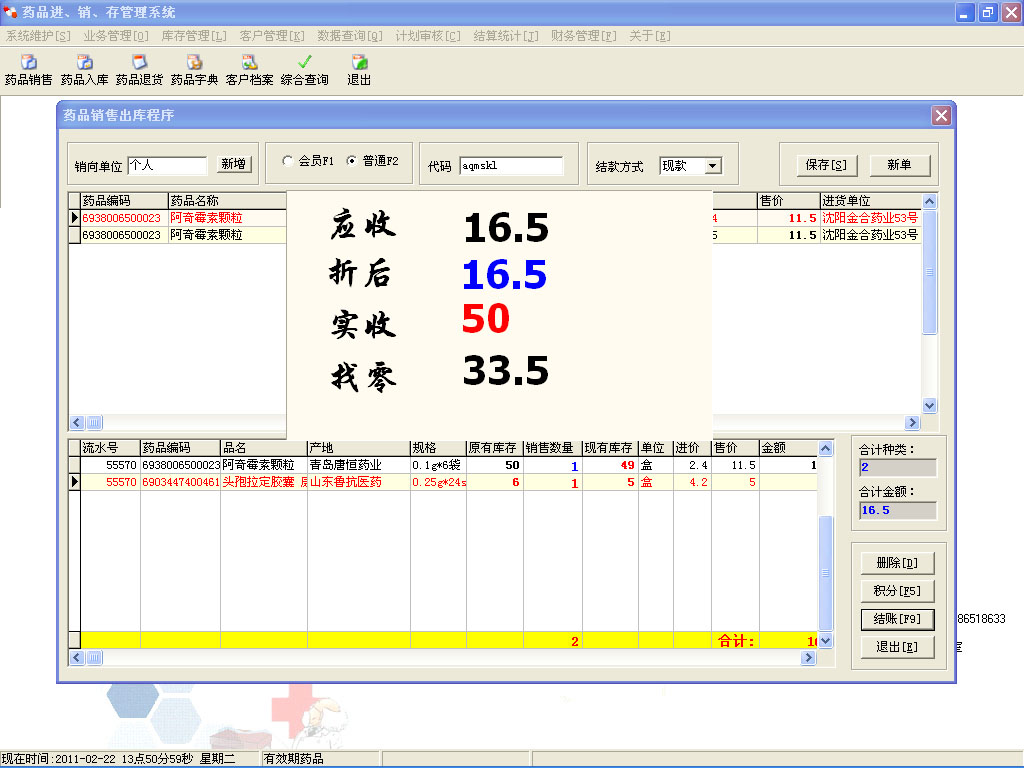This screenshot has width=1024, height=768.
Task: Select the 普通F2 radio button
Action: 351,161
